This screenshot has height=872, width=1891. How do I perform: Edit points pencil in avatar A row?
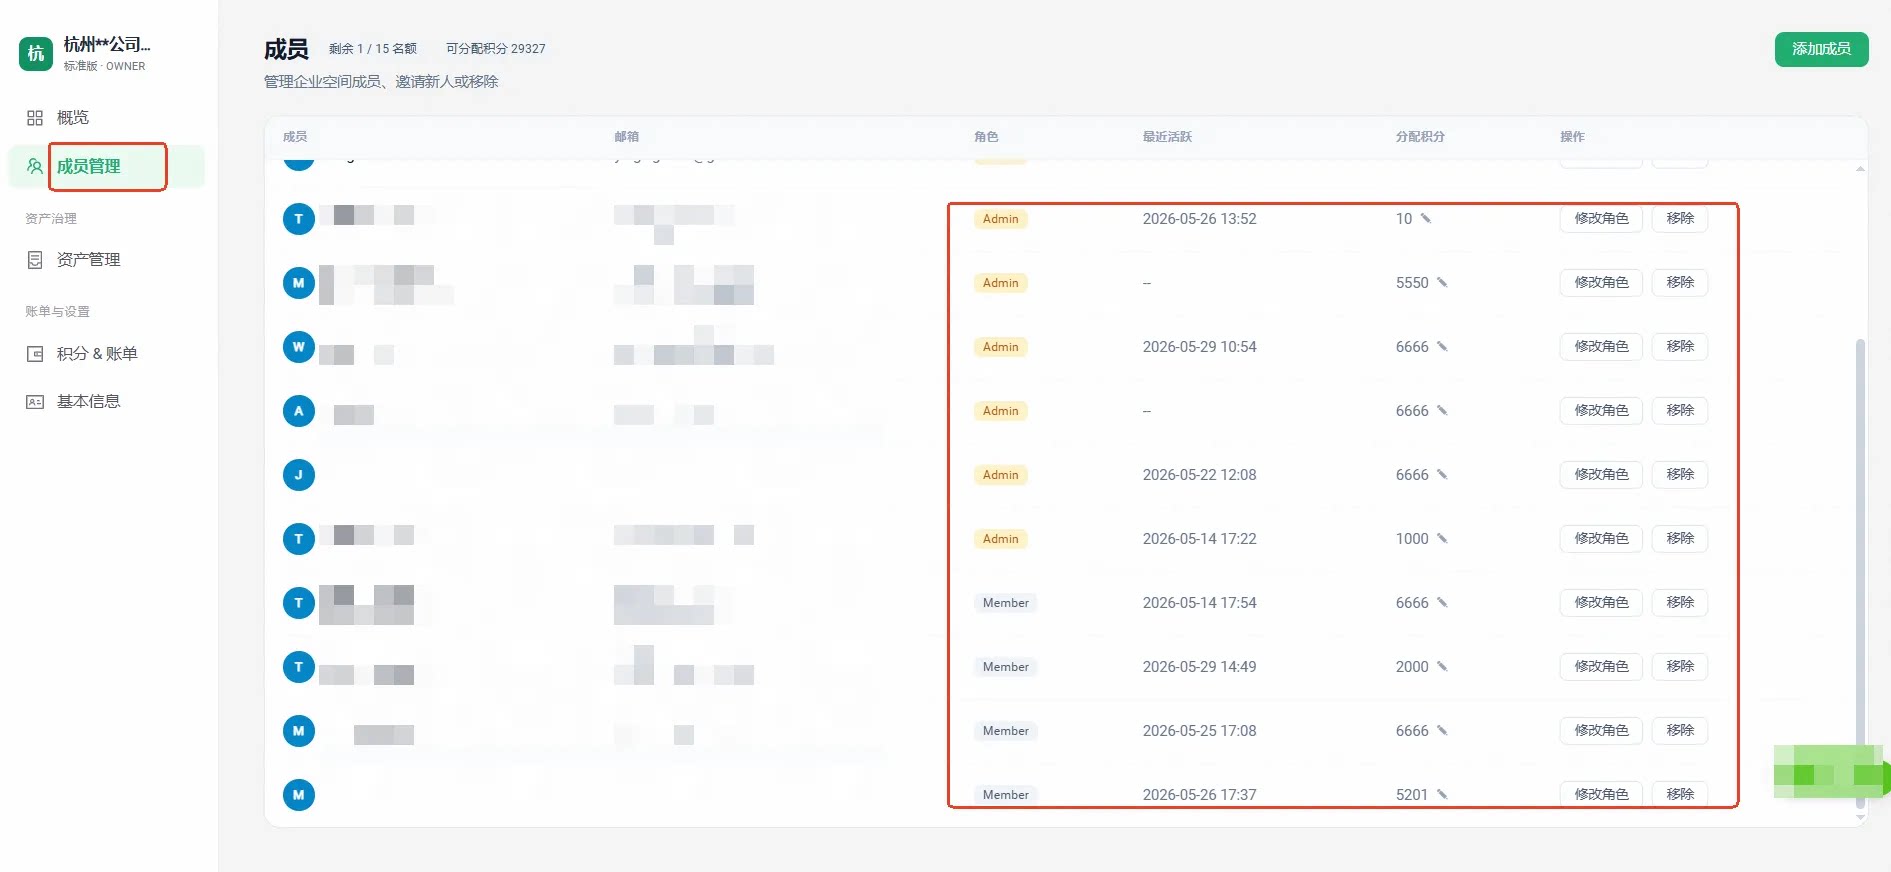click(1442, 410)
